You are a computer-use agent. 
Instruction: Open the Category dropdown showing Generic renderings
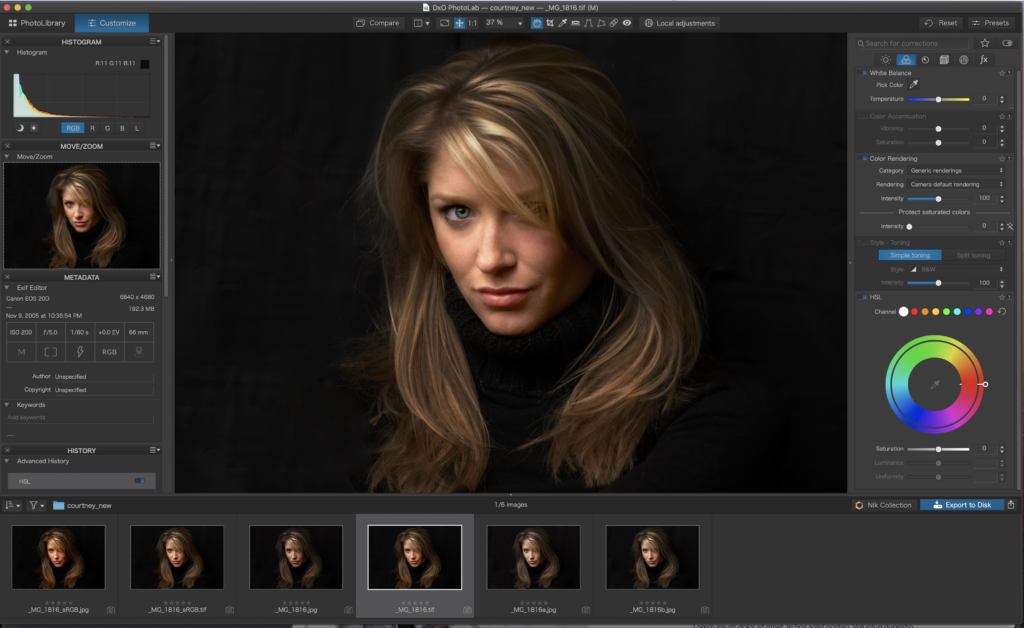956,171
